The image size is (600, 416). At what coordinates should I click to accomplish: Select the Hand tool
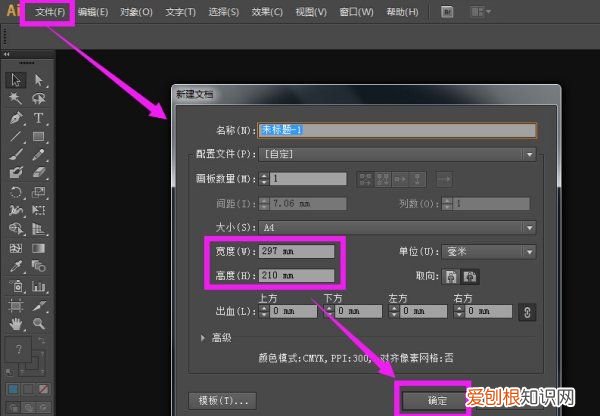(x=16, y=324)
